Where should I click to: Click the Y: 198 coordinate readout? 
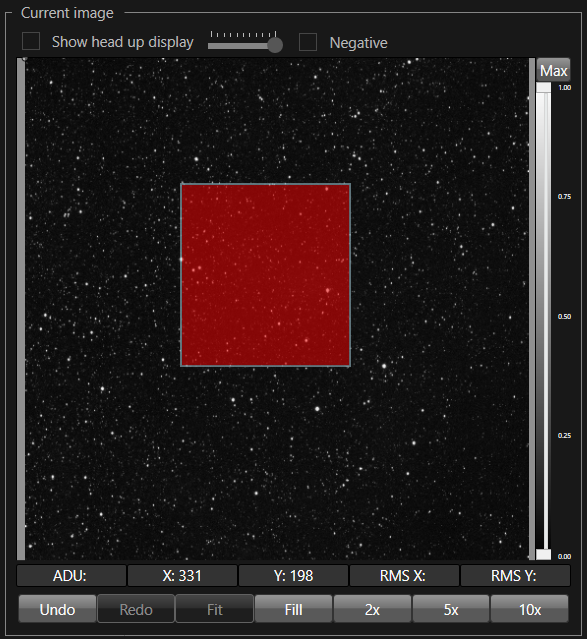tap(294, 575)
